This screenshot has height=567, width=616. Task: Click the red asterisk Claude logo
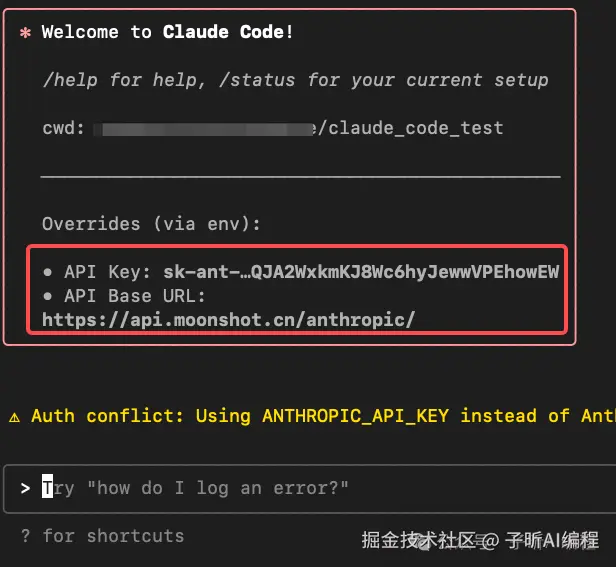click(x=26, y=33)
